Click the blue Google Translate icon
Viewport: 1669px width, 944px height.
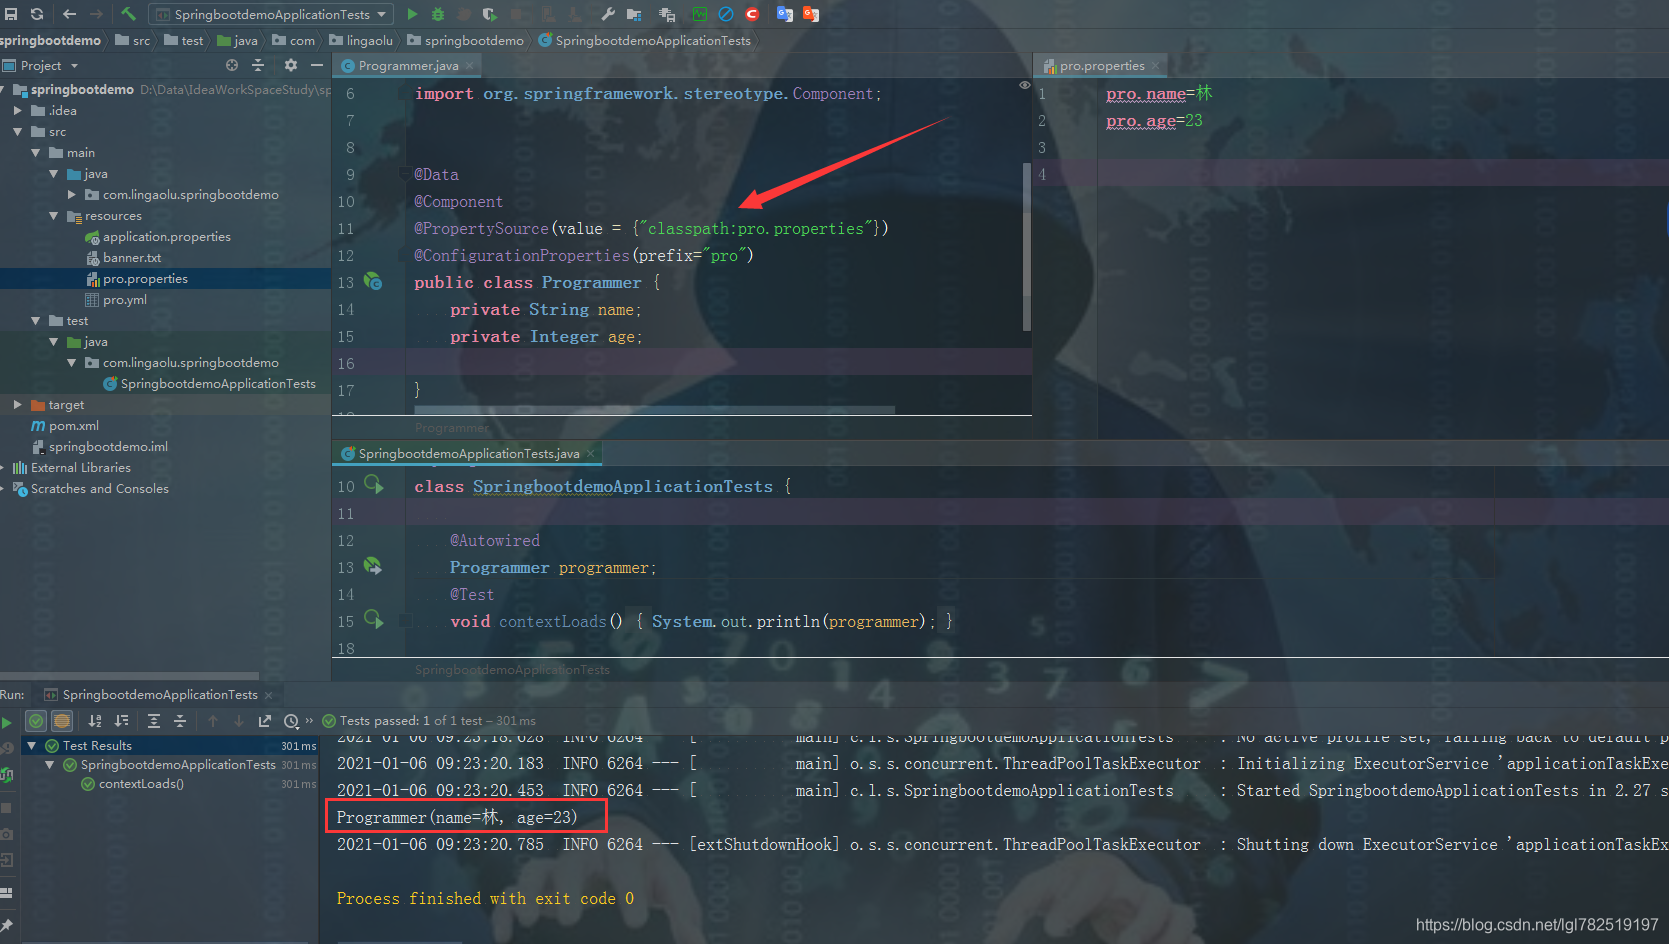[785, 14]
